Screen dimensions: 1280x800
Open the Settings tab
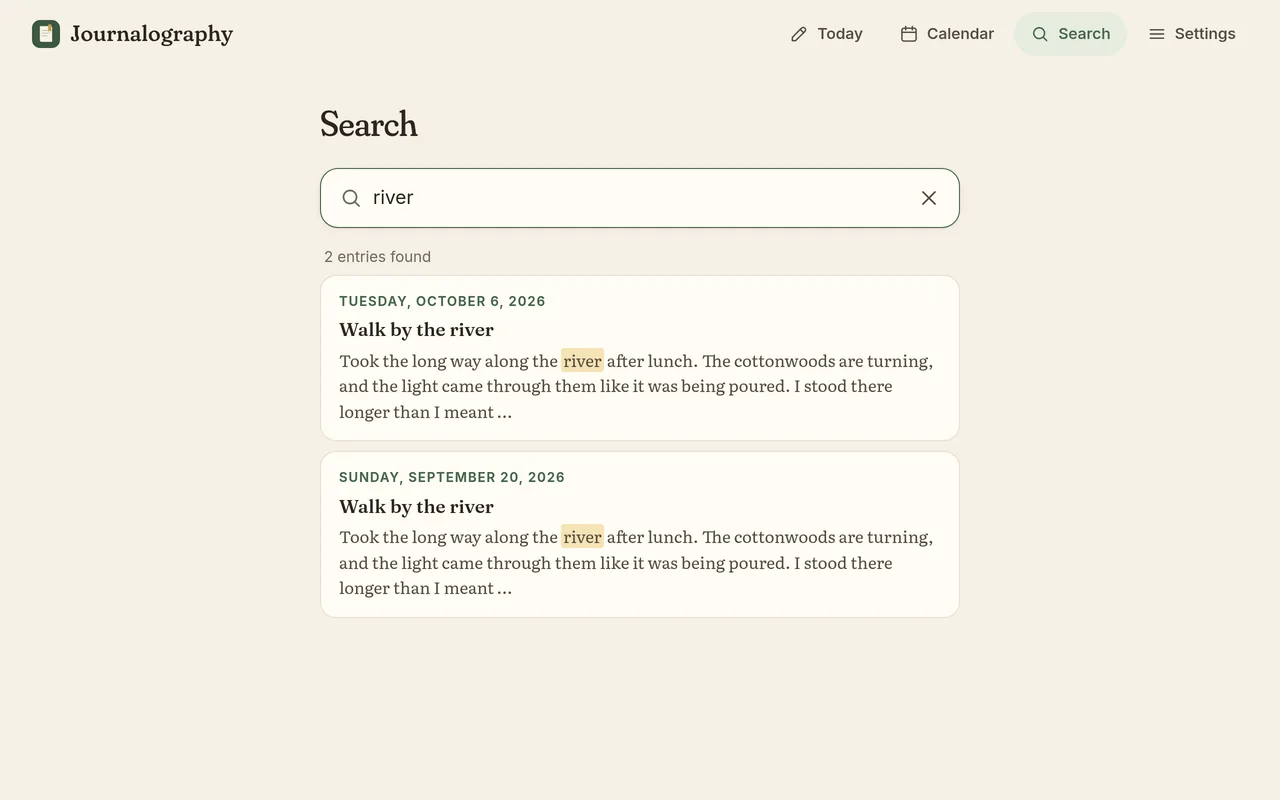point(1192,34)
